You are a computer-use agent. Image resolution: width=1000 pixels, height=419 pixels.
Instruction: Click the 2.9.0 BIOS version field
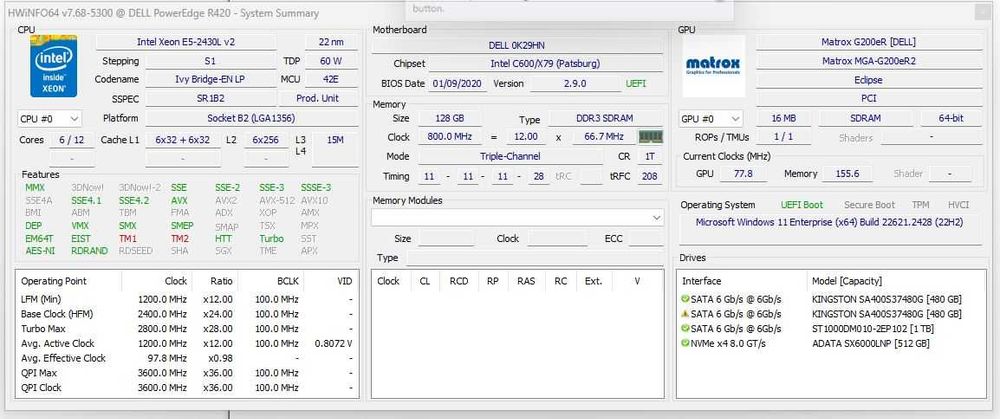(x=575, y=84)
